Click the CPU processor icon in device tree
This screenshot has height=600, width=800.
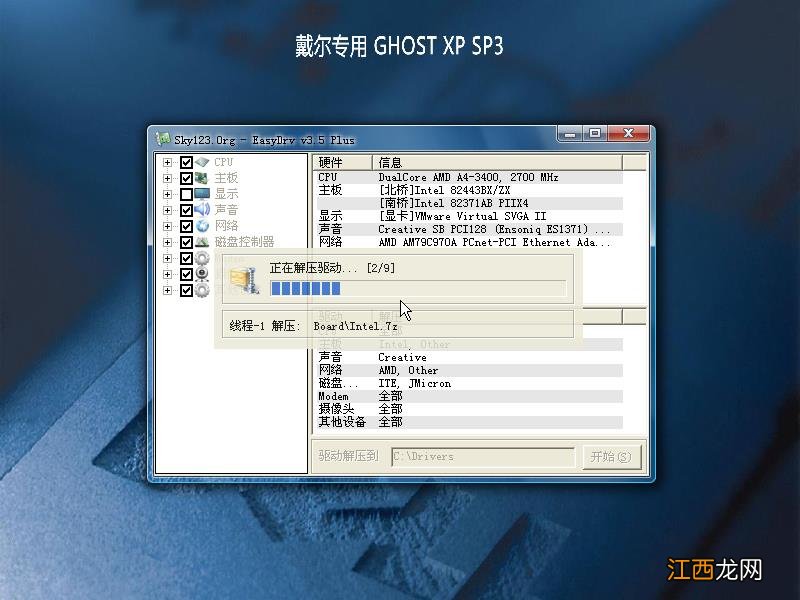tap(203, 162)
